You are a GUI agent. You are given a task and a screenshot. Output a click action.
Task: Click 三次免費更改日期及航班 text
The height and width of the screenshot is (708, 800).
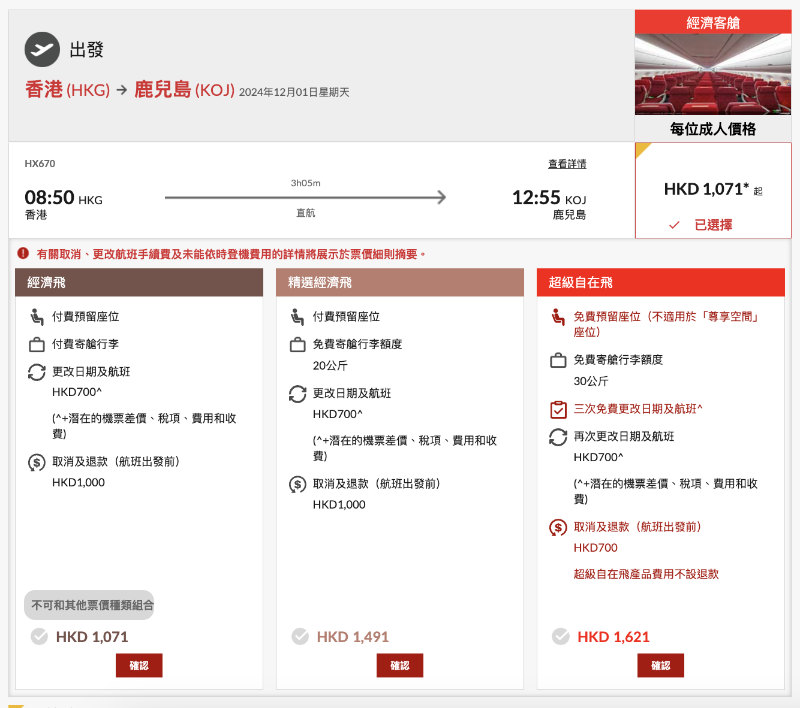638,409
